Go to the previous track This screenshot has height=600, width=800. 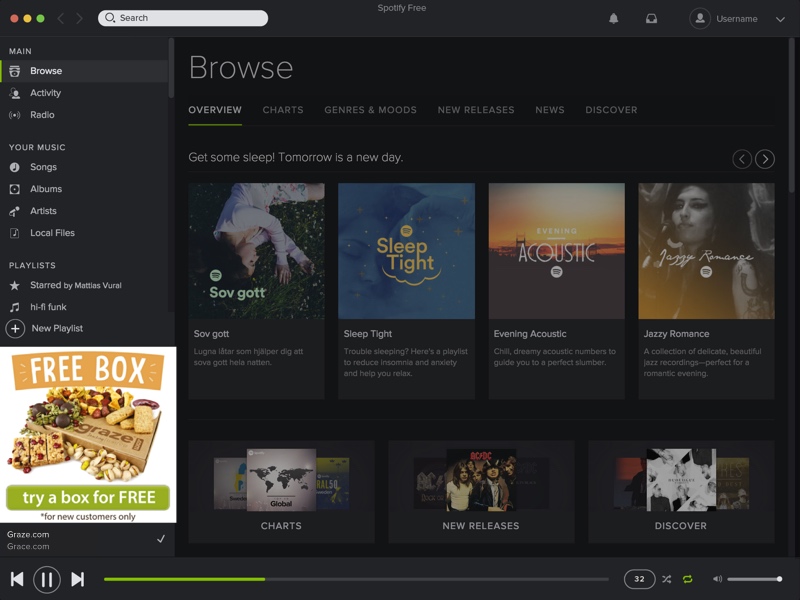pyautogui.click(x=17, y=579)
